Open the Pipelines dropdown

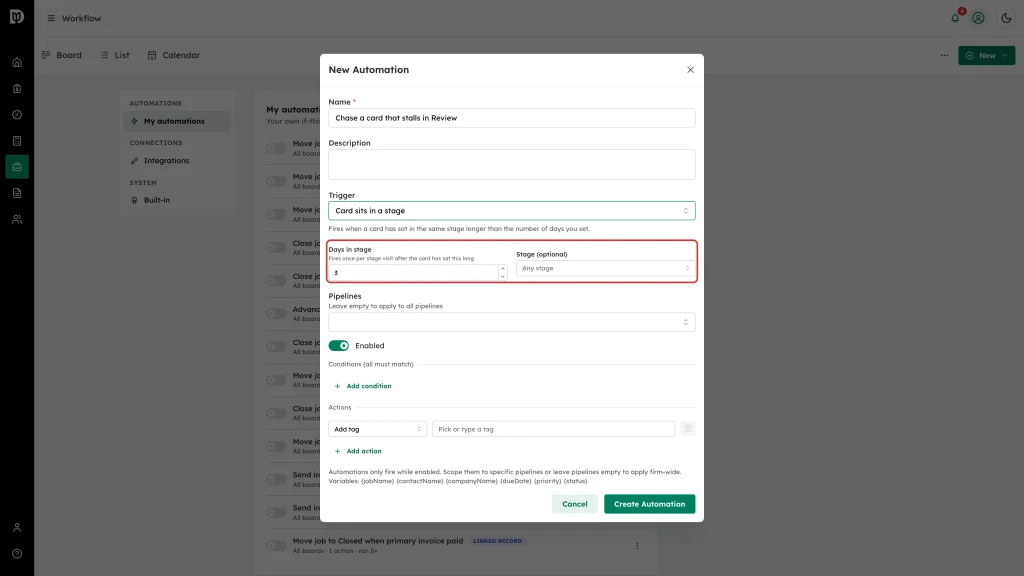pos(511,322)
